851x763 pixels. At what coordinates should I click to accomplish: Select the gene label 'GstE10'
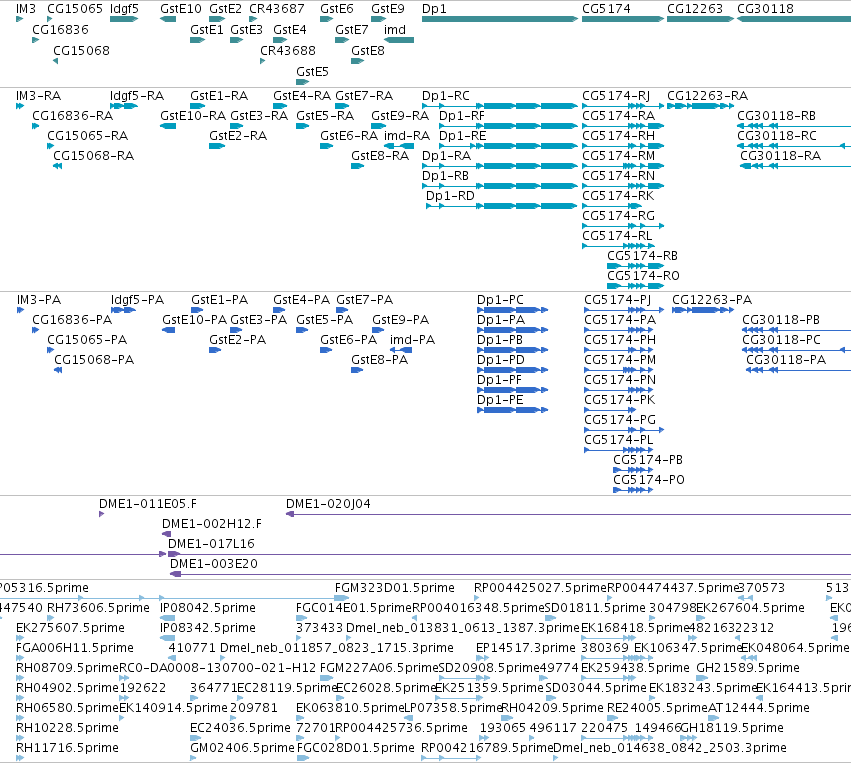pyautogui.click(x=181, y=9)
